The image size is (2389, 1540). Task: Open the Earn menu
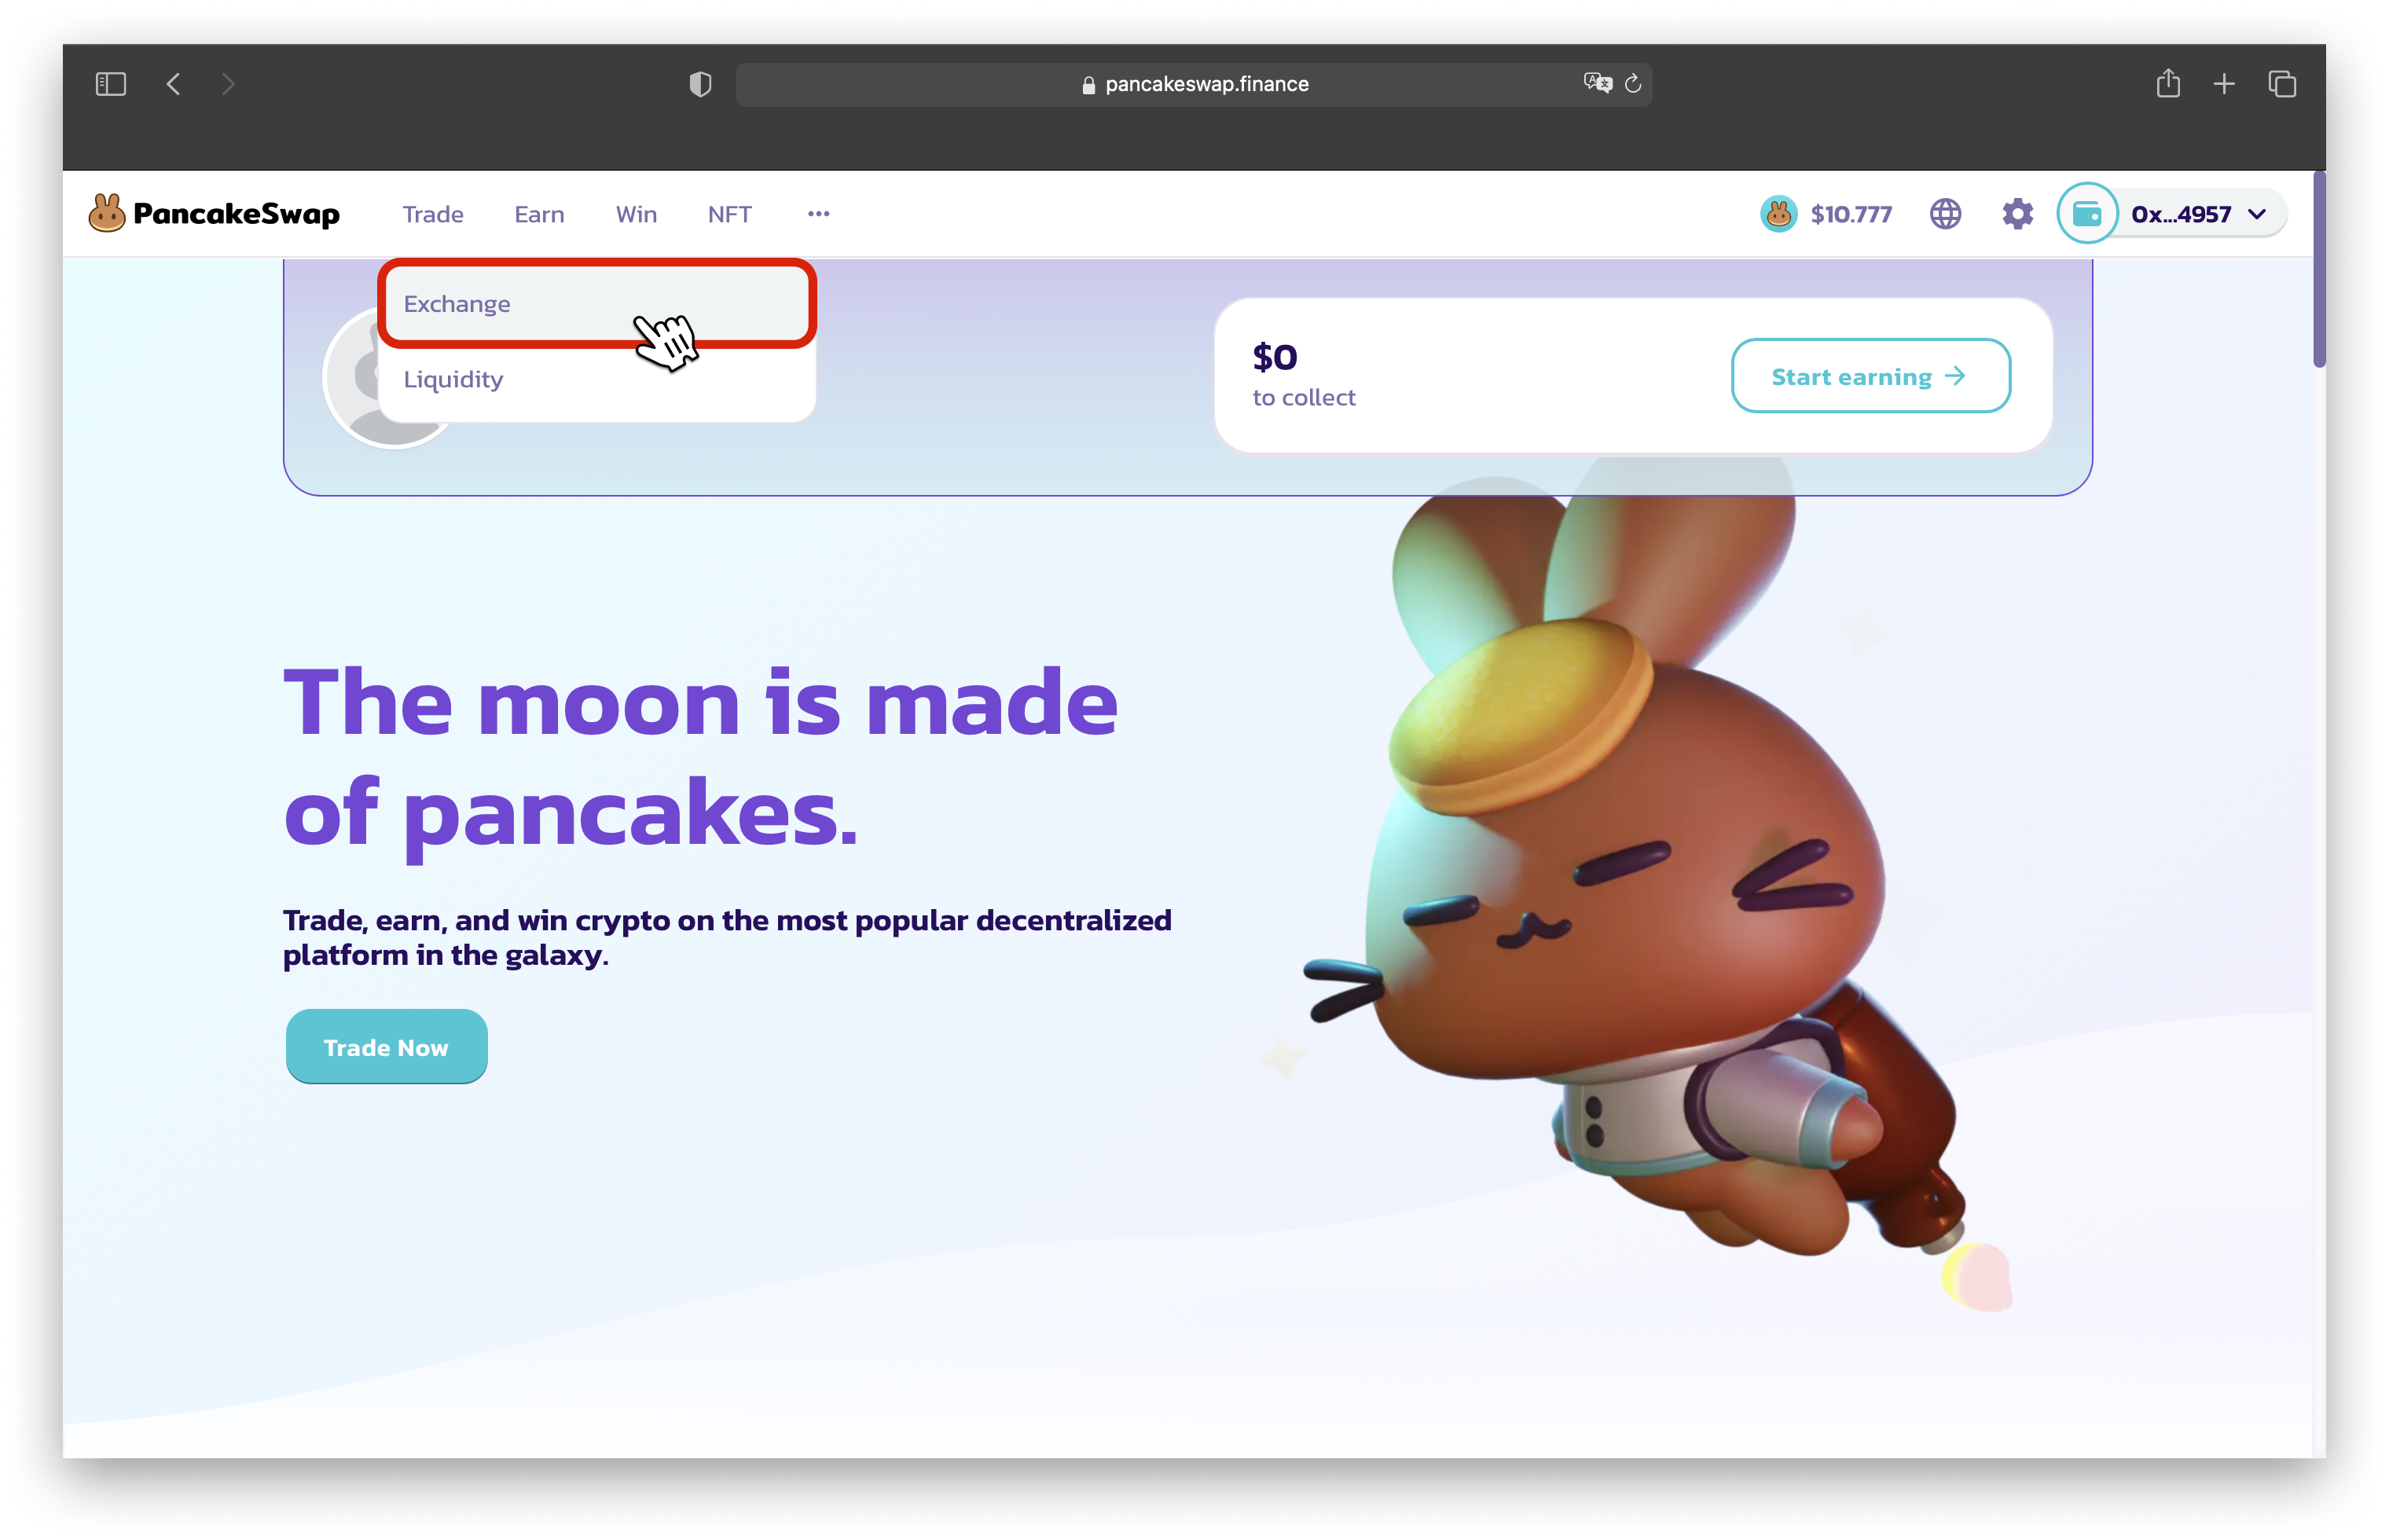539,214
